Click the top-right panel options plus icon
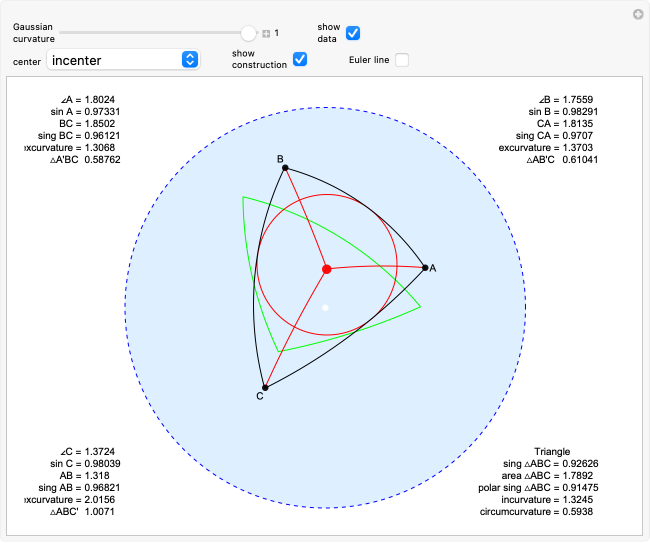 point(637,14)
